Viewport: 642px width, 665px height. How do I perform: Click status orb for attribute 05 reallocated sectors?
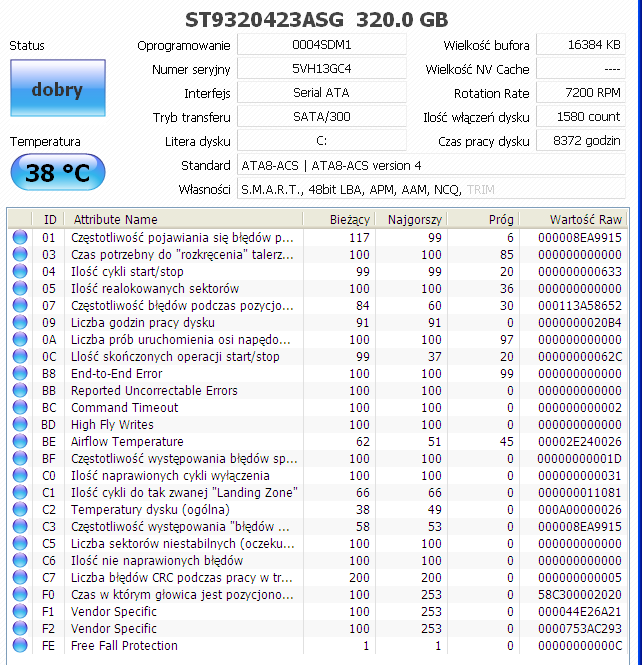20,288
